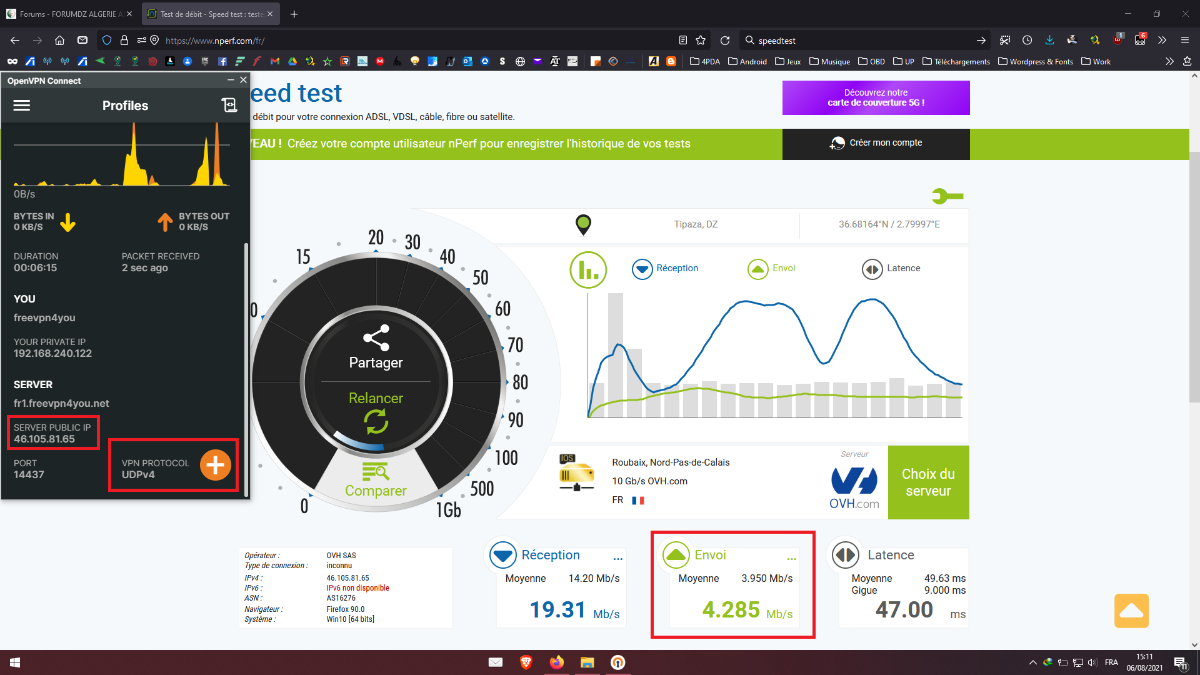1200x675 pixels.
Task: Open the OpenVPN hamburger menu
Action: pyautogui.click(x=22, y=105)
